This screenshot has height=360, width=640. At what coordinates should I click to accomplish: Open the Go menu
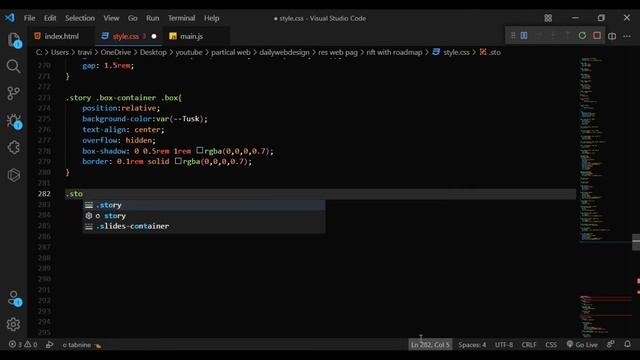click(133, 18)
